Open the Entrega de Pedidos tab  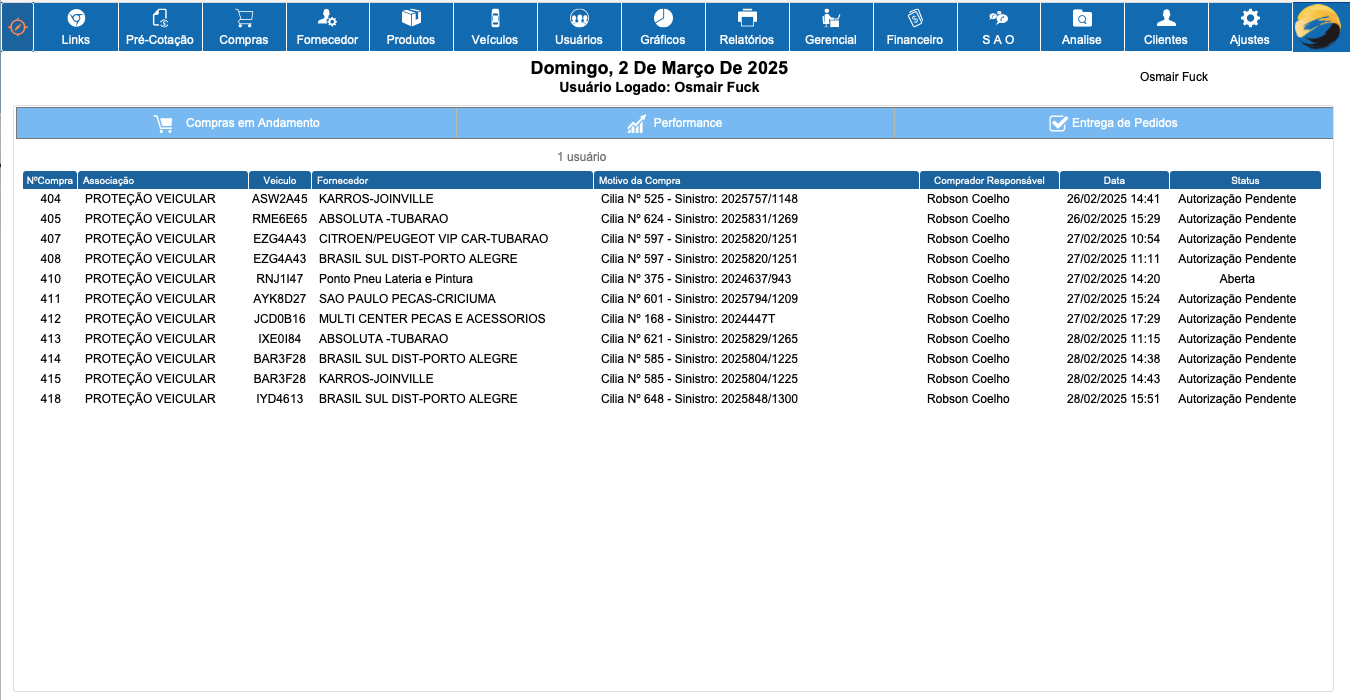(1112, 122)
